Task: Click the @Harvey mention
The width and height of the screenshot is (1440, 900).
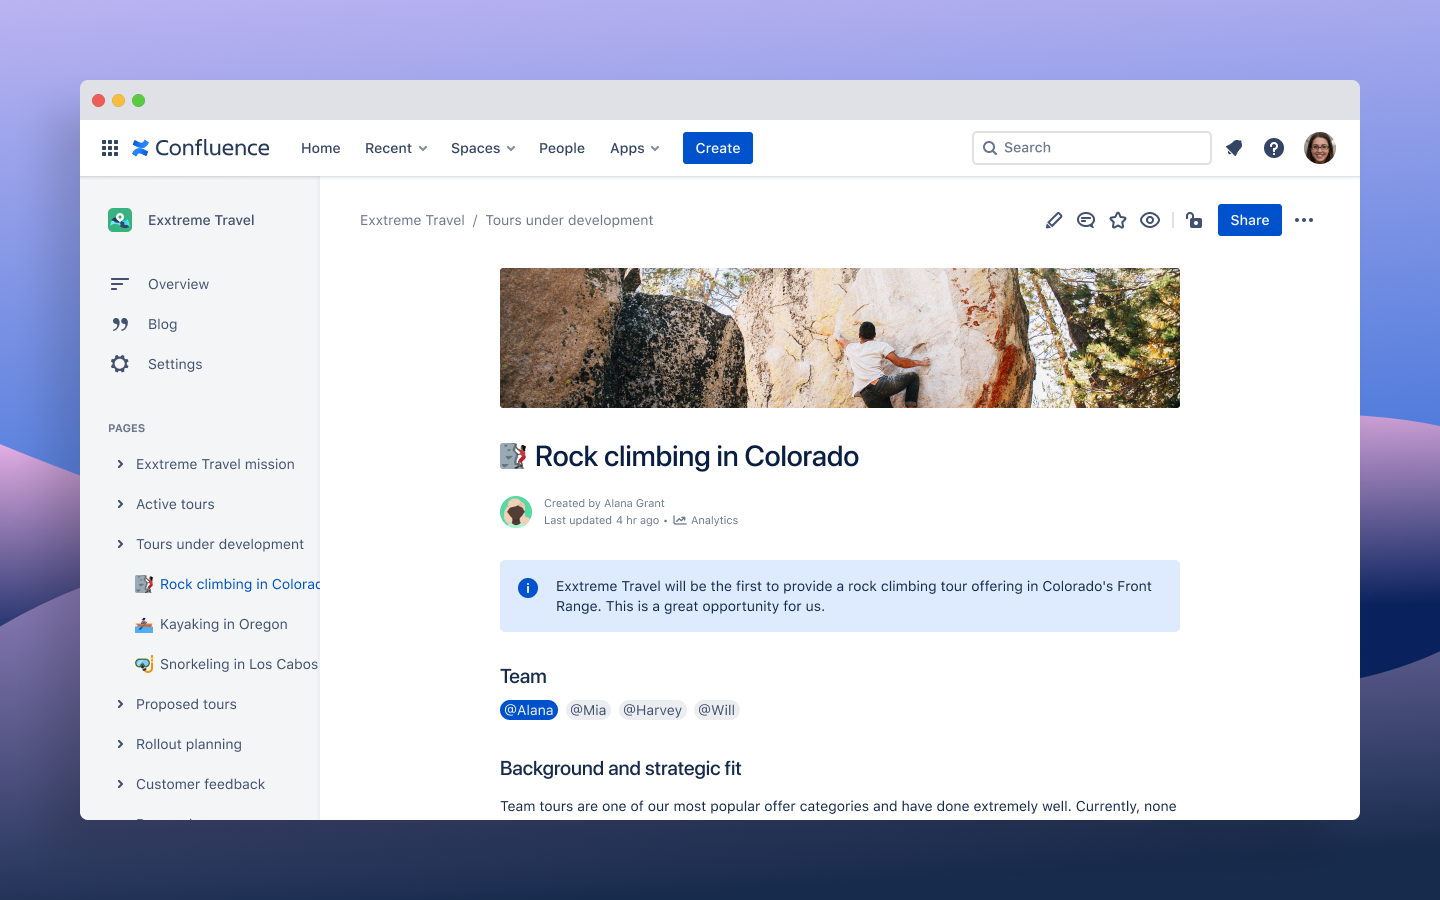Action: 652,710
